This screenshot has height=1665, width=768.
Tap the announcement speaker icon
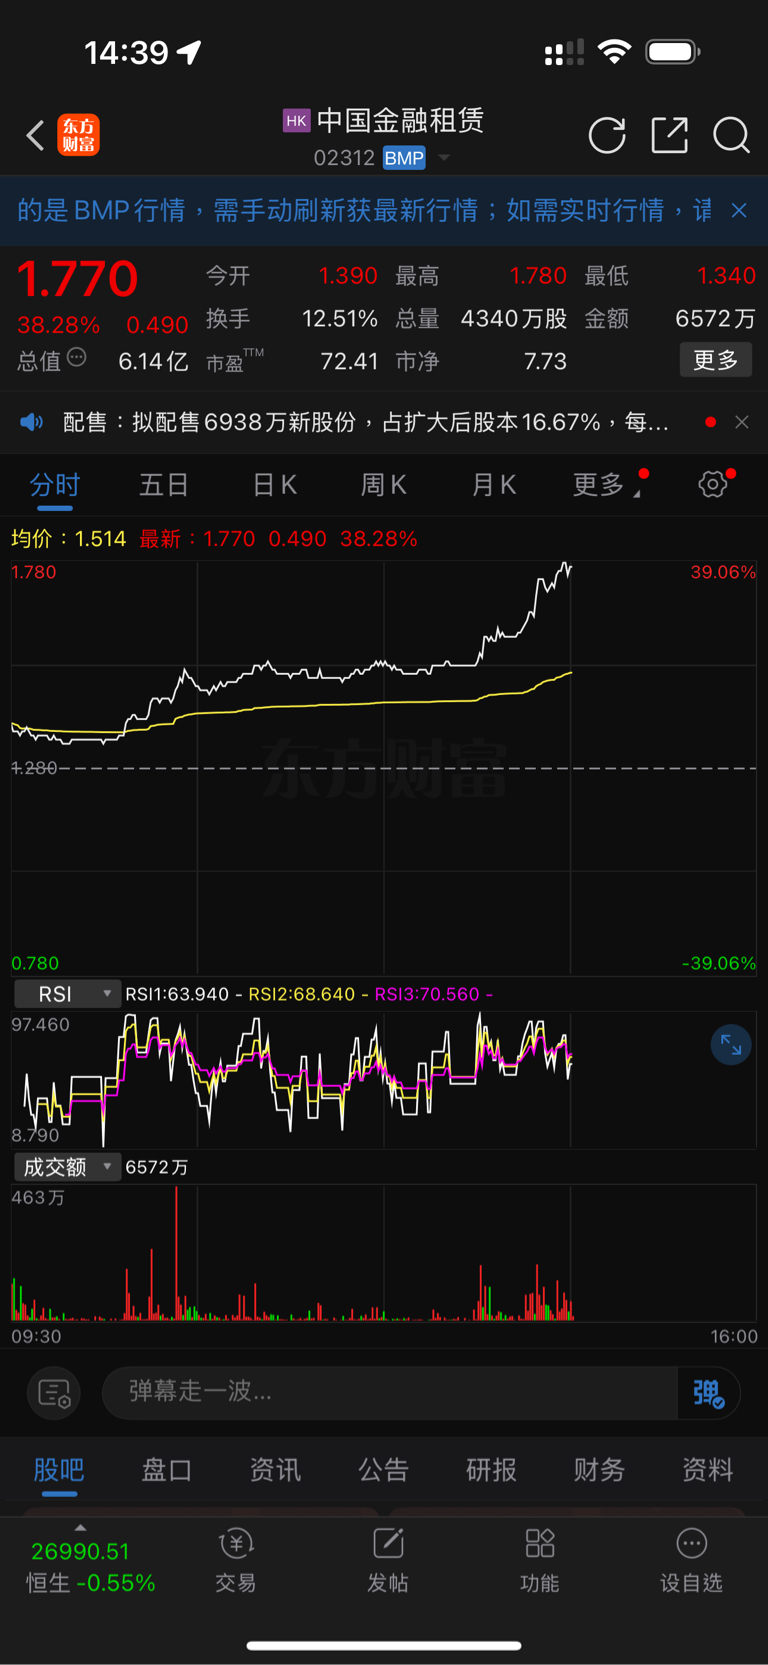pyautogui.click(x=32, y=422)
